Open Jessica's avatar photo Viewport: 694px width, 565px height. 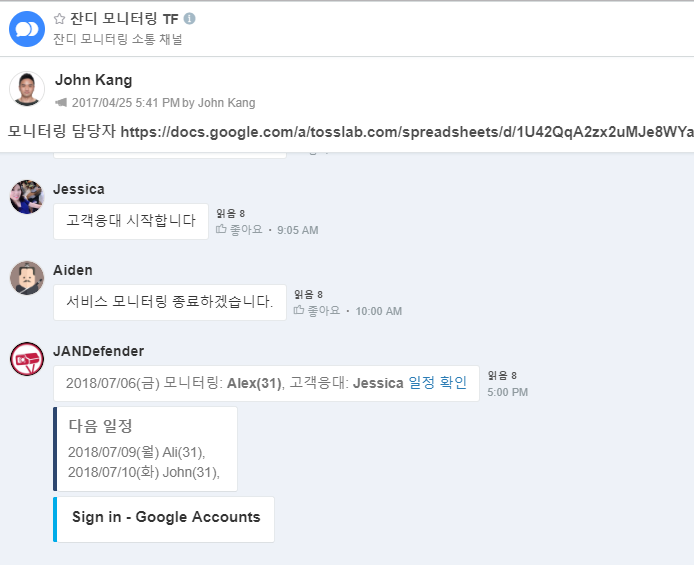coord(27,197)
